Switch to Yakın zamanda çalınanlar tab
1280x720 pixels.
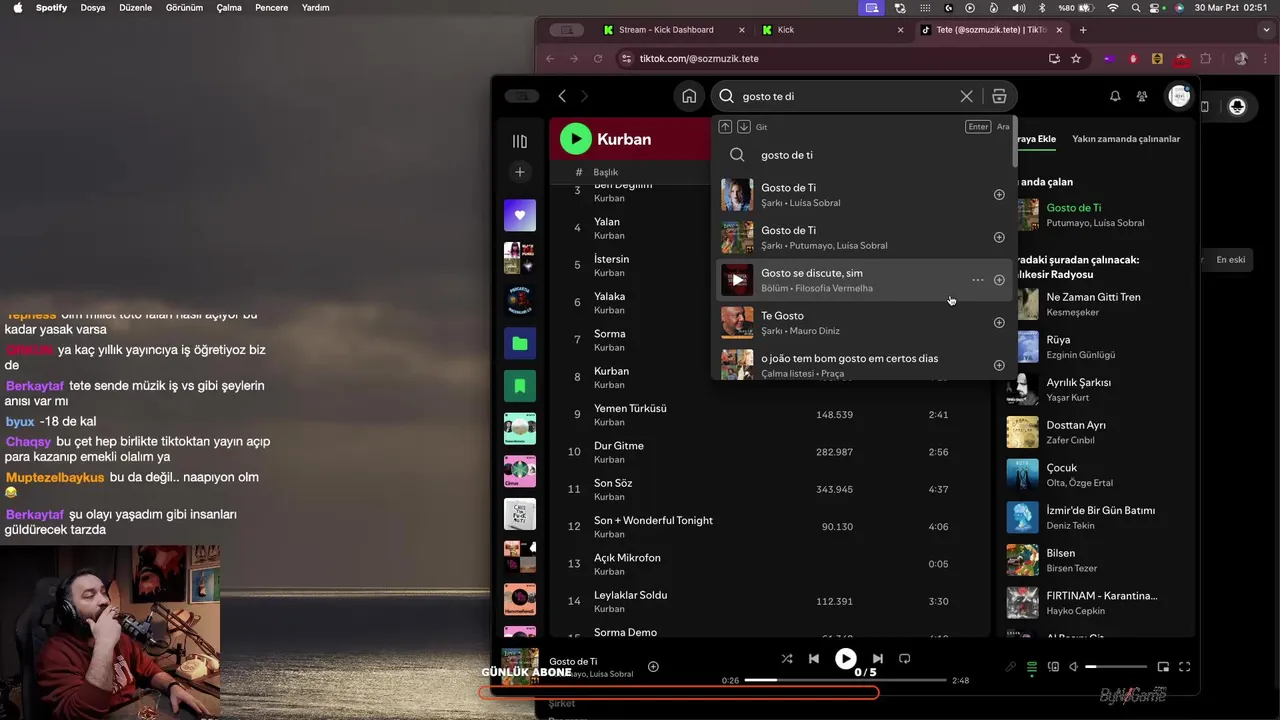(x=1126, y=139)
